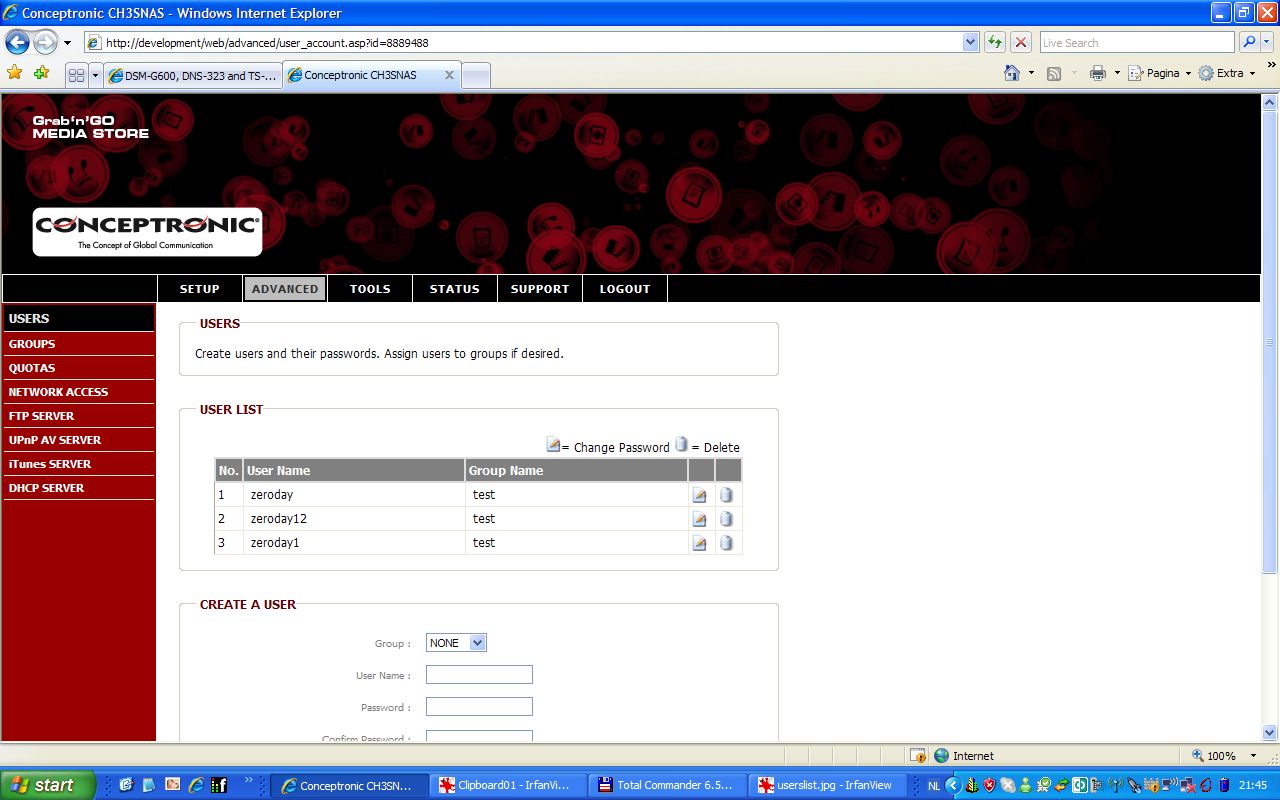Open the Group dropdown set to NONE
The width and height of the screenshot is (1280, 800).
point(456,643)
